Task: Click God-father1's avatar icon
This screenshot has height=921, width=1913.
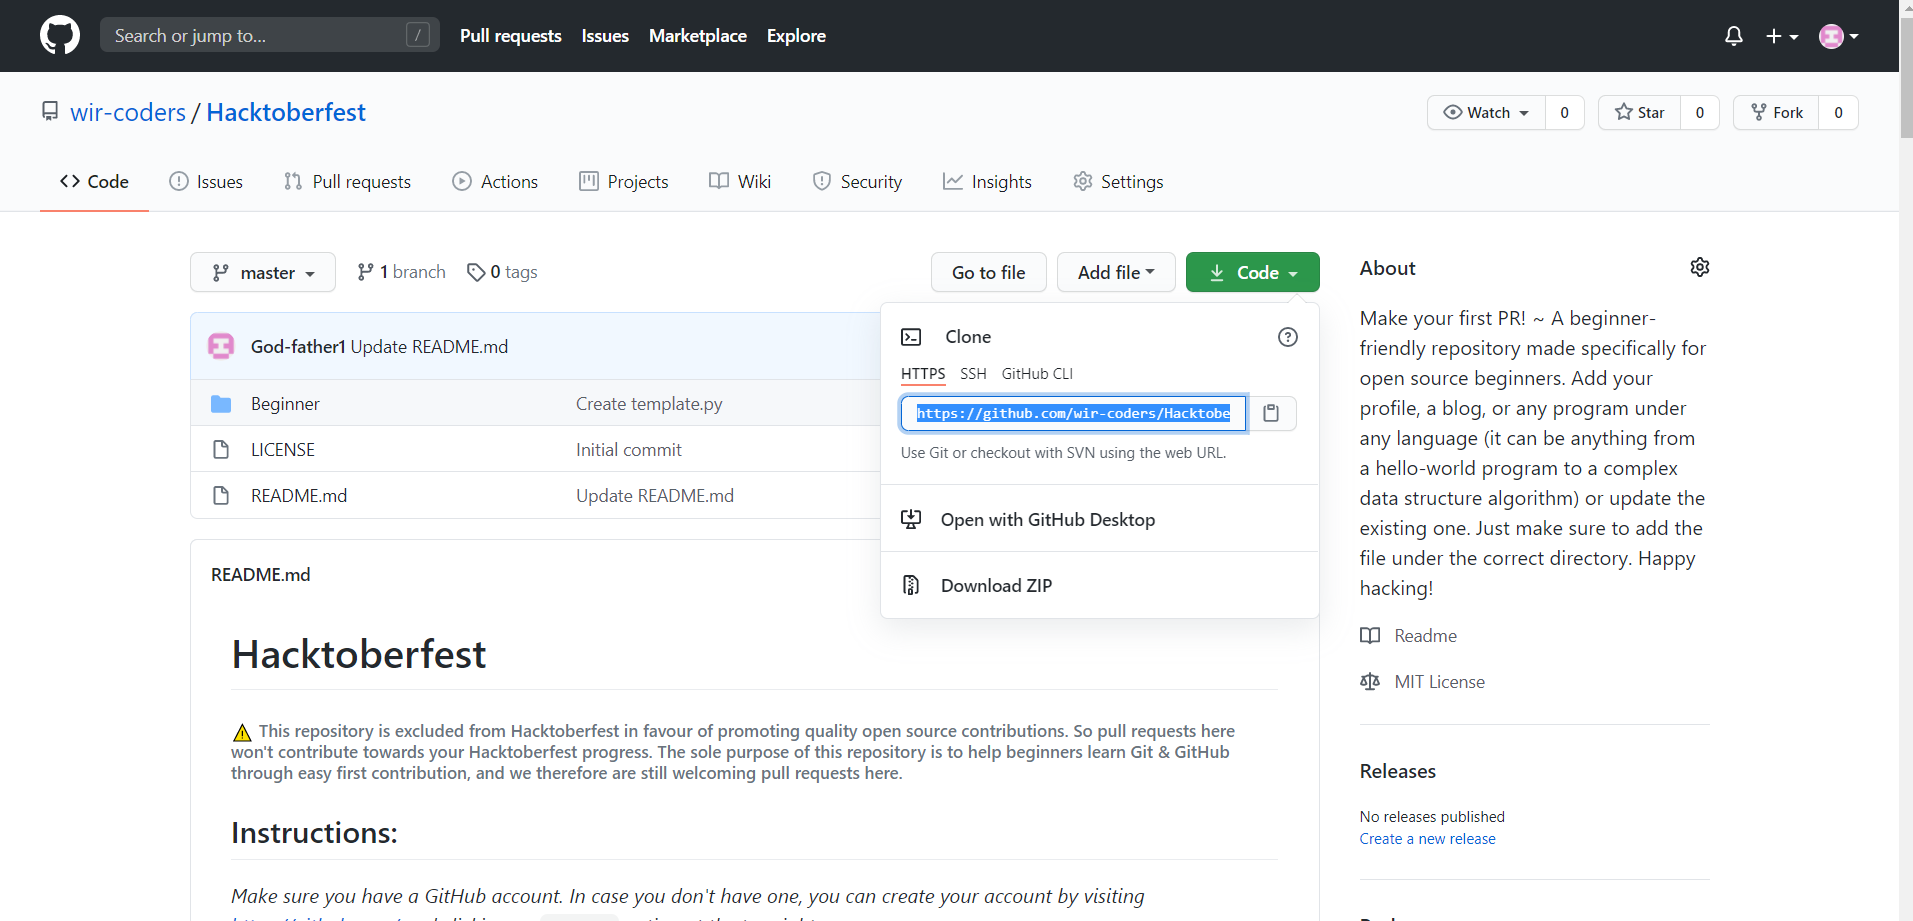Action: [221, 346]
